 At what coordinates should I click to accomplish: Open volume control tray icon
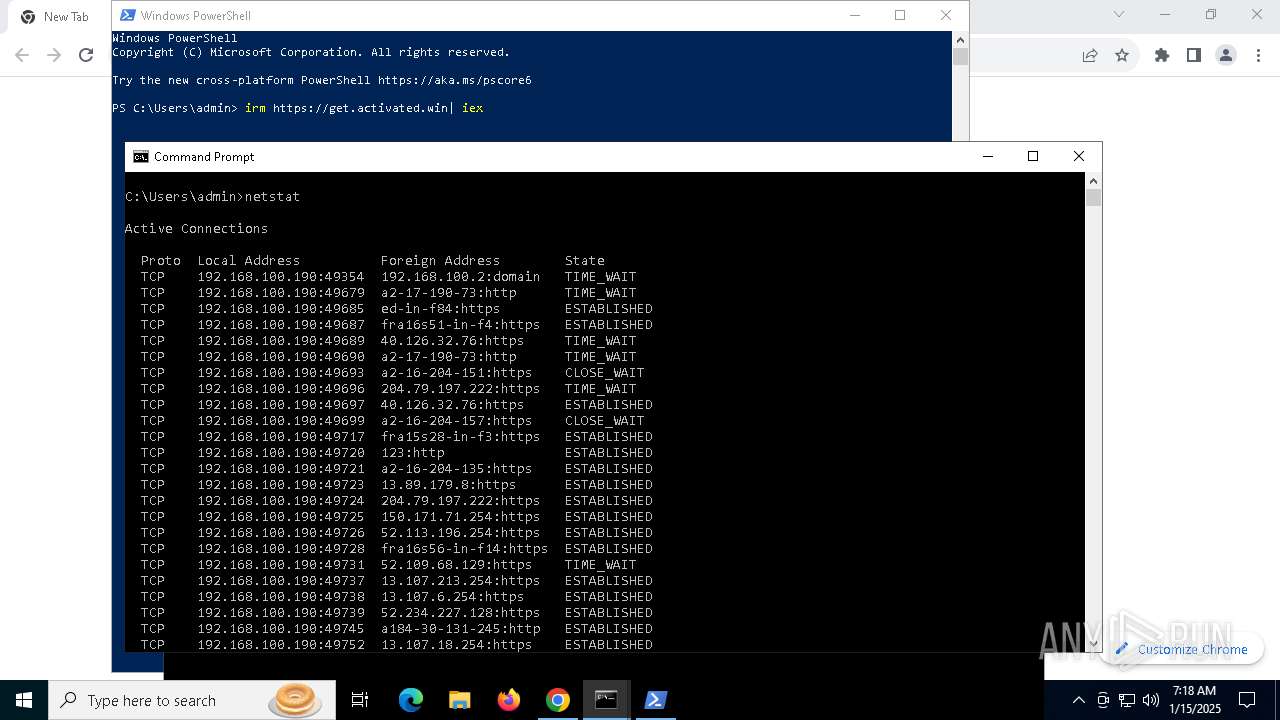point(1151,700)
